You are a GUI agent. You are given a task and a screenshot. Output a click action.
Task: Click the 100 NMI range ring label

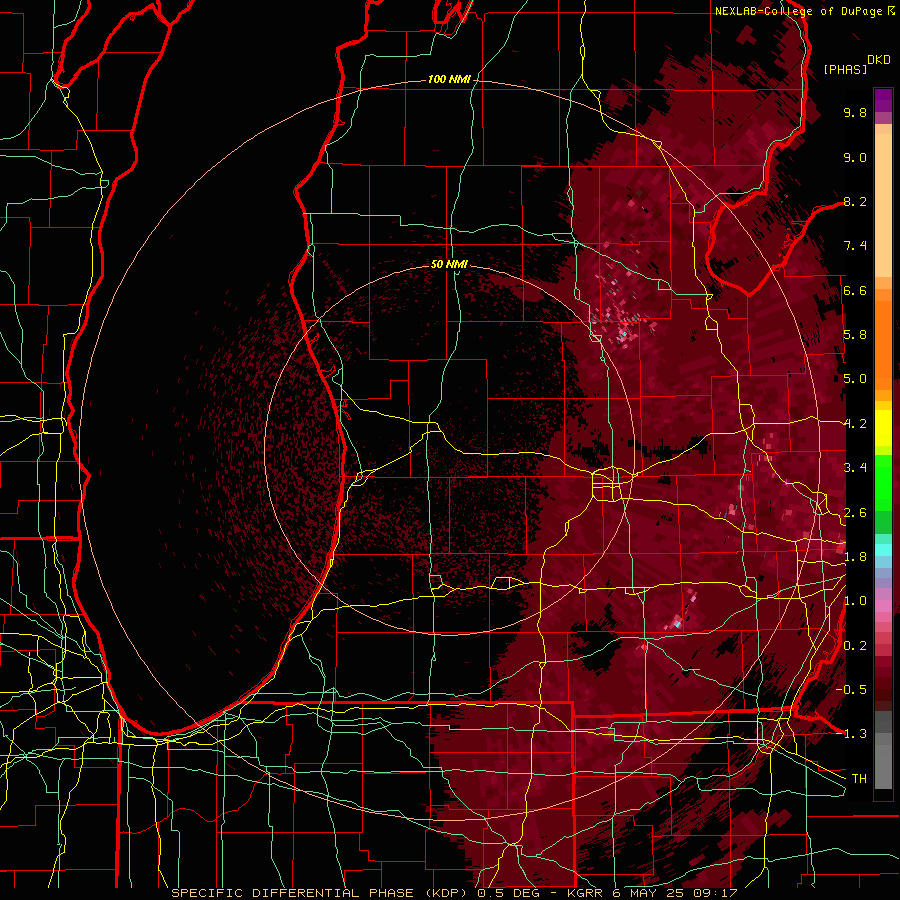click(449, 79)
